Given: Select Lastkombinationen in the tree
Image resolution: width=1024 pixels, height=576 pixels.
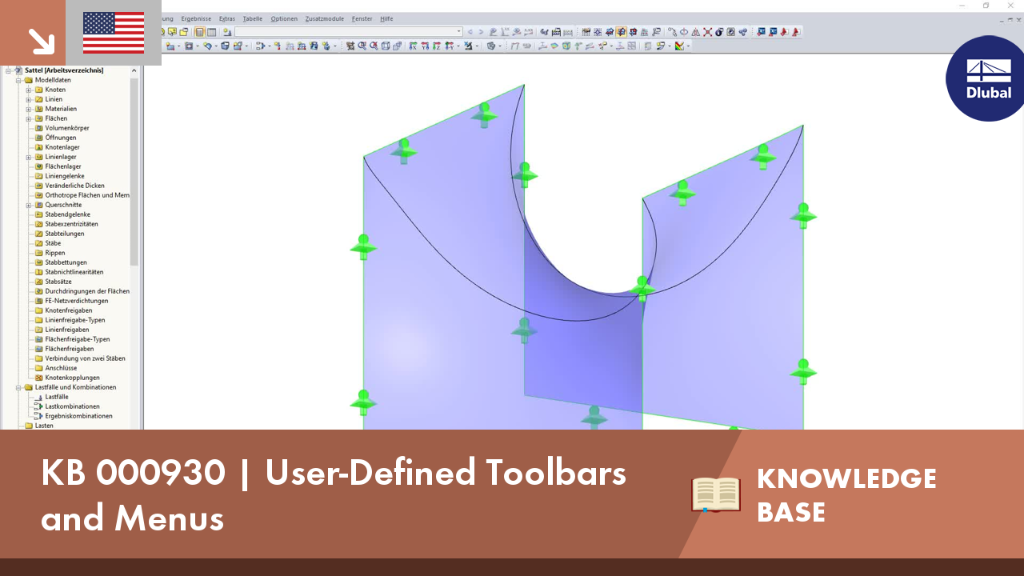Looking at the screenshot, I should click(x=72, y=406).
